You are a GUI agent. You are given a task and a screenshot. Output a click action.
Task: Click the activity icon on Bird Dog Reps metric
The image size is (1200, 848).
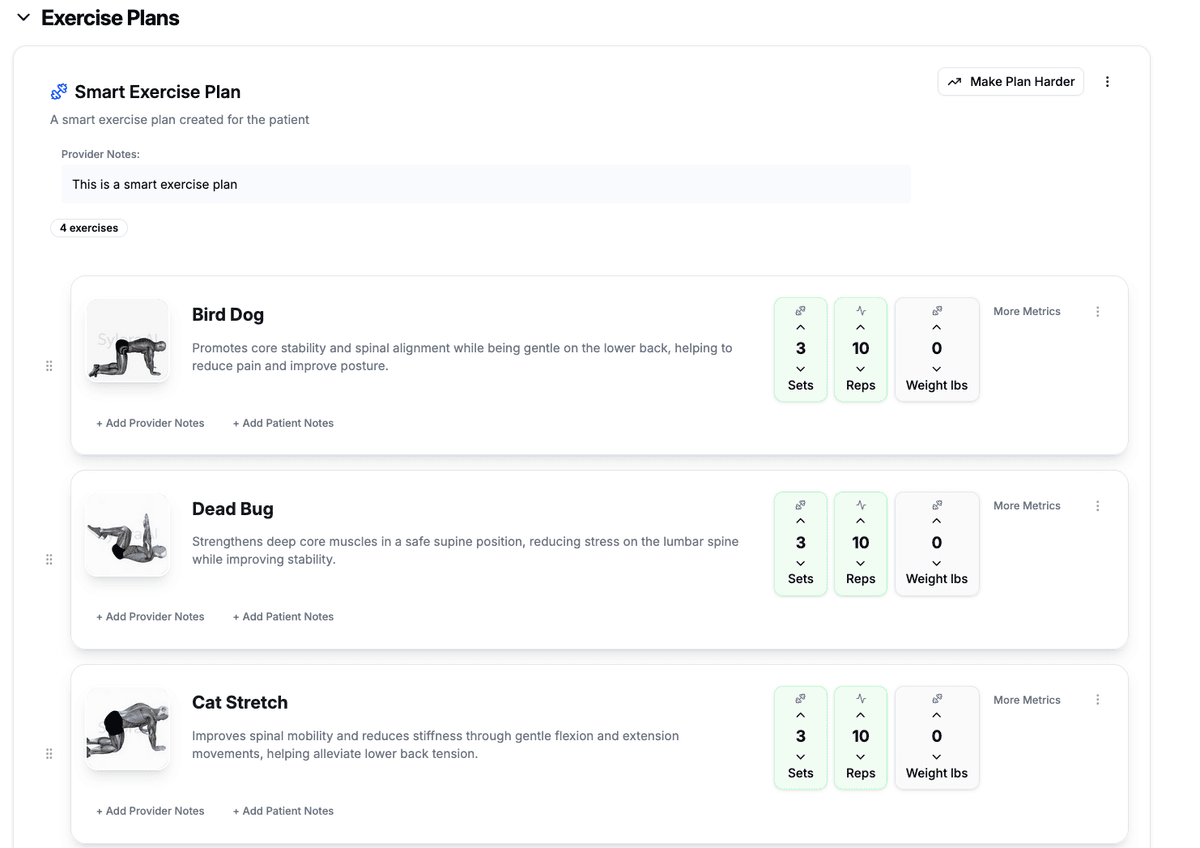(x=860, y=311)
